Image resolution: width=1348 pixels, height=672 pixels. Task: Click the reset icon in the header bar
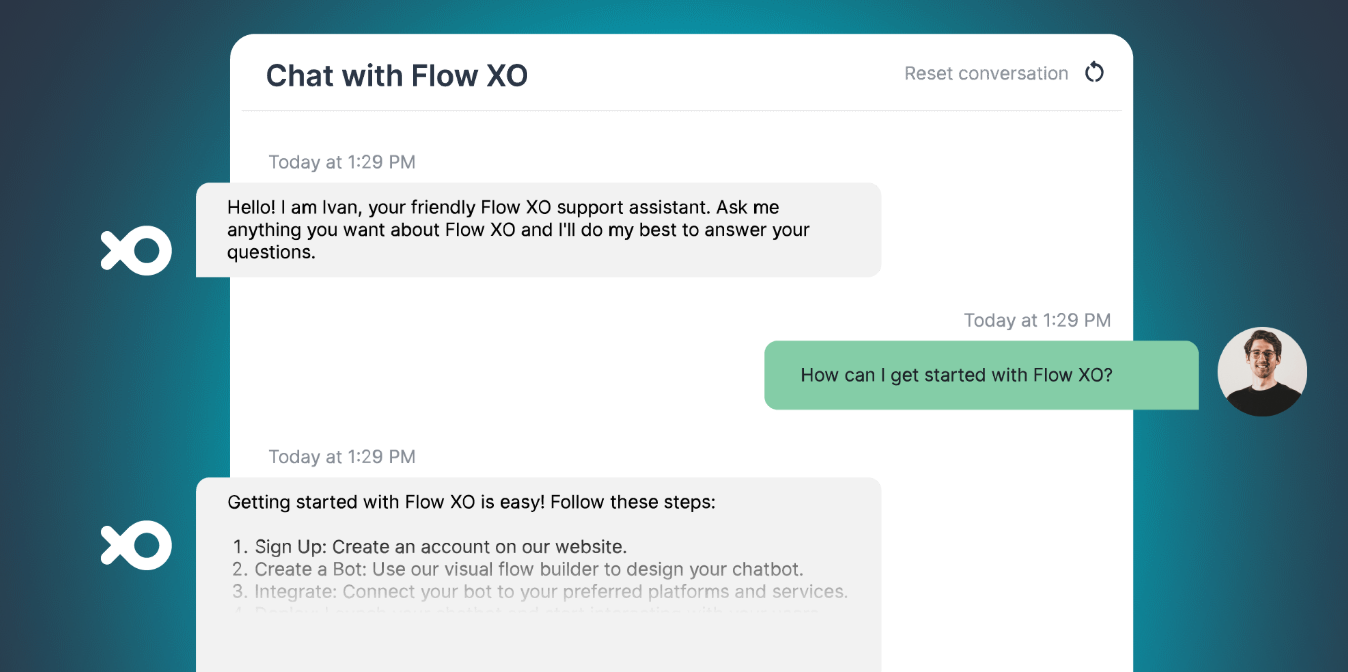(1094, 72)
